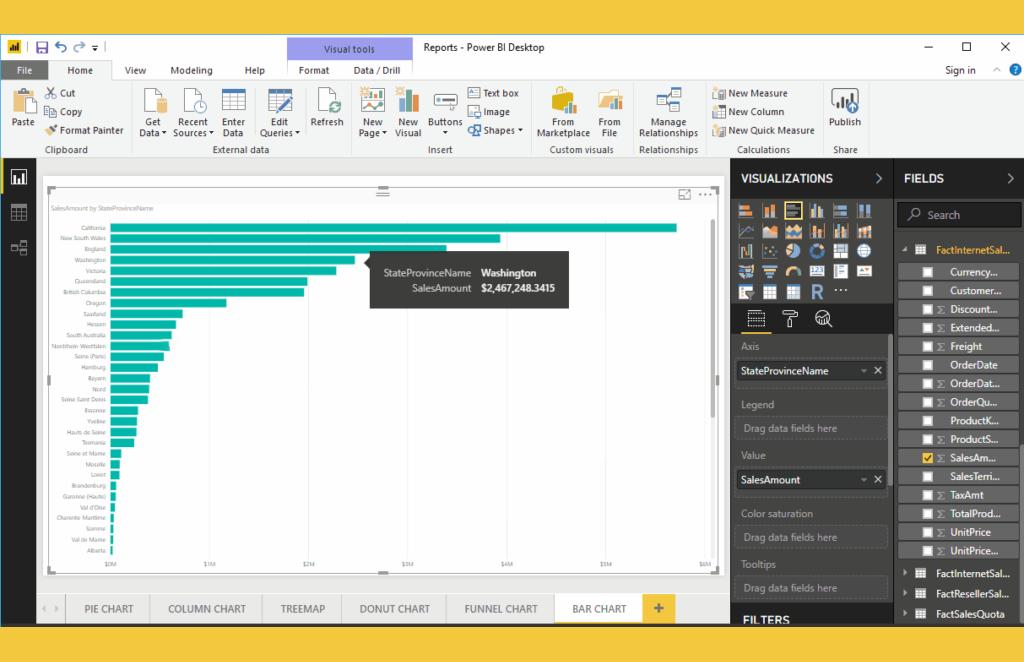Pick the Funnel visualization icon

coord(769,272)
